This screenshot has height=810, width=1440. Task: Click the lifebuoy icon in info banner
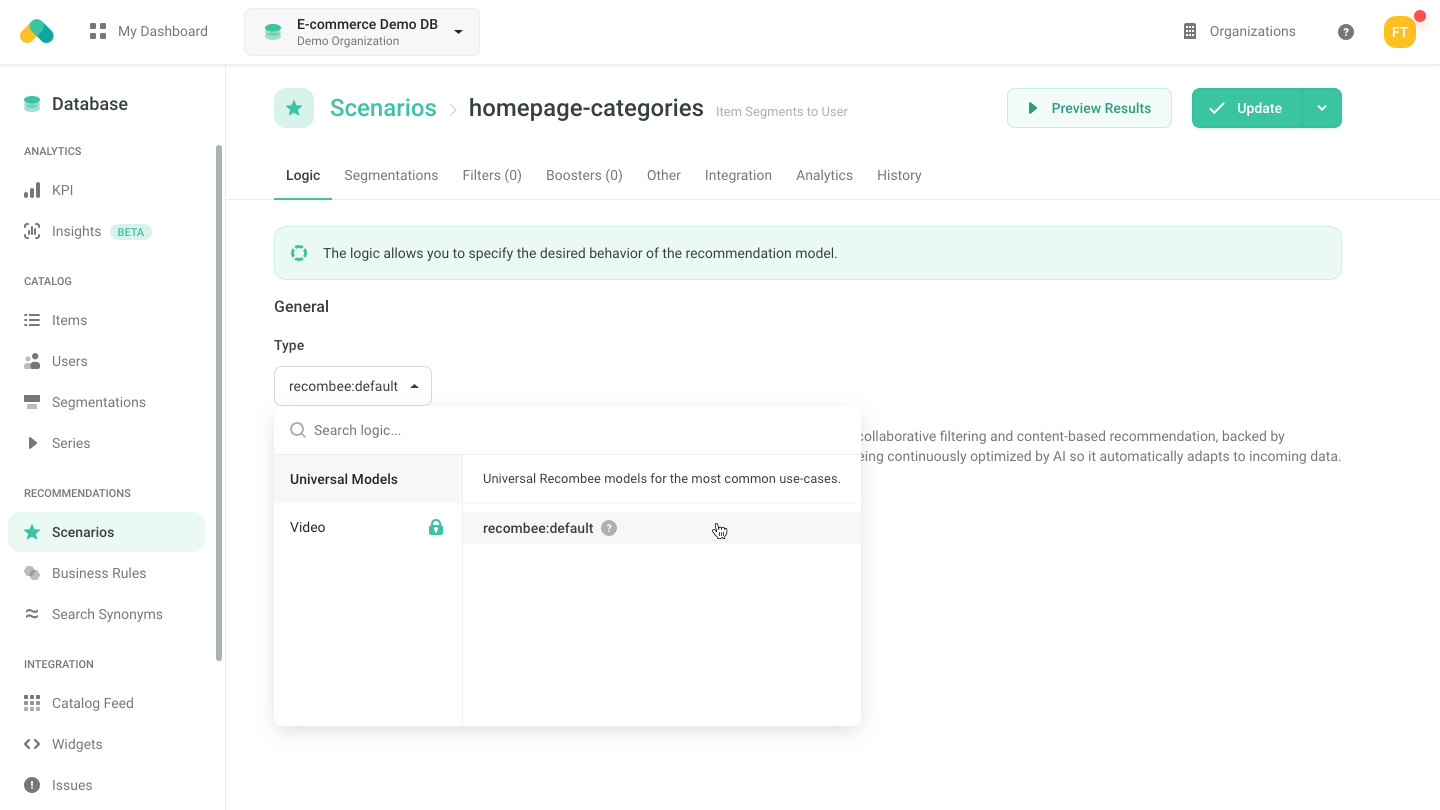click(x=299, y=253)
